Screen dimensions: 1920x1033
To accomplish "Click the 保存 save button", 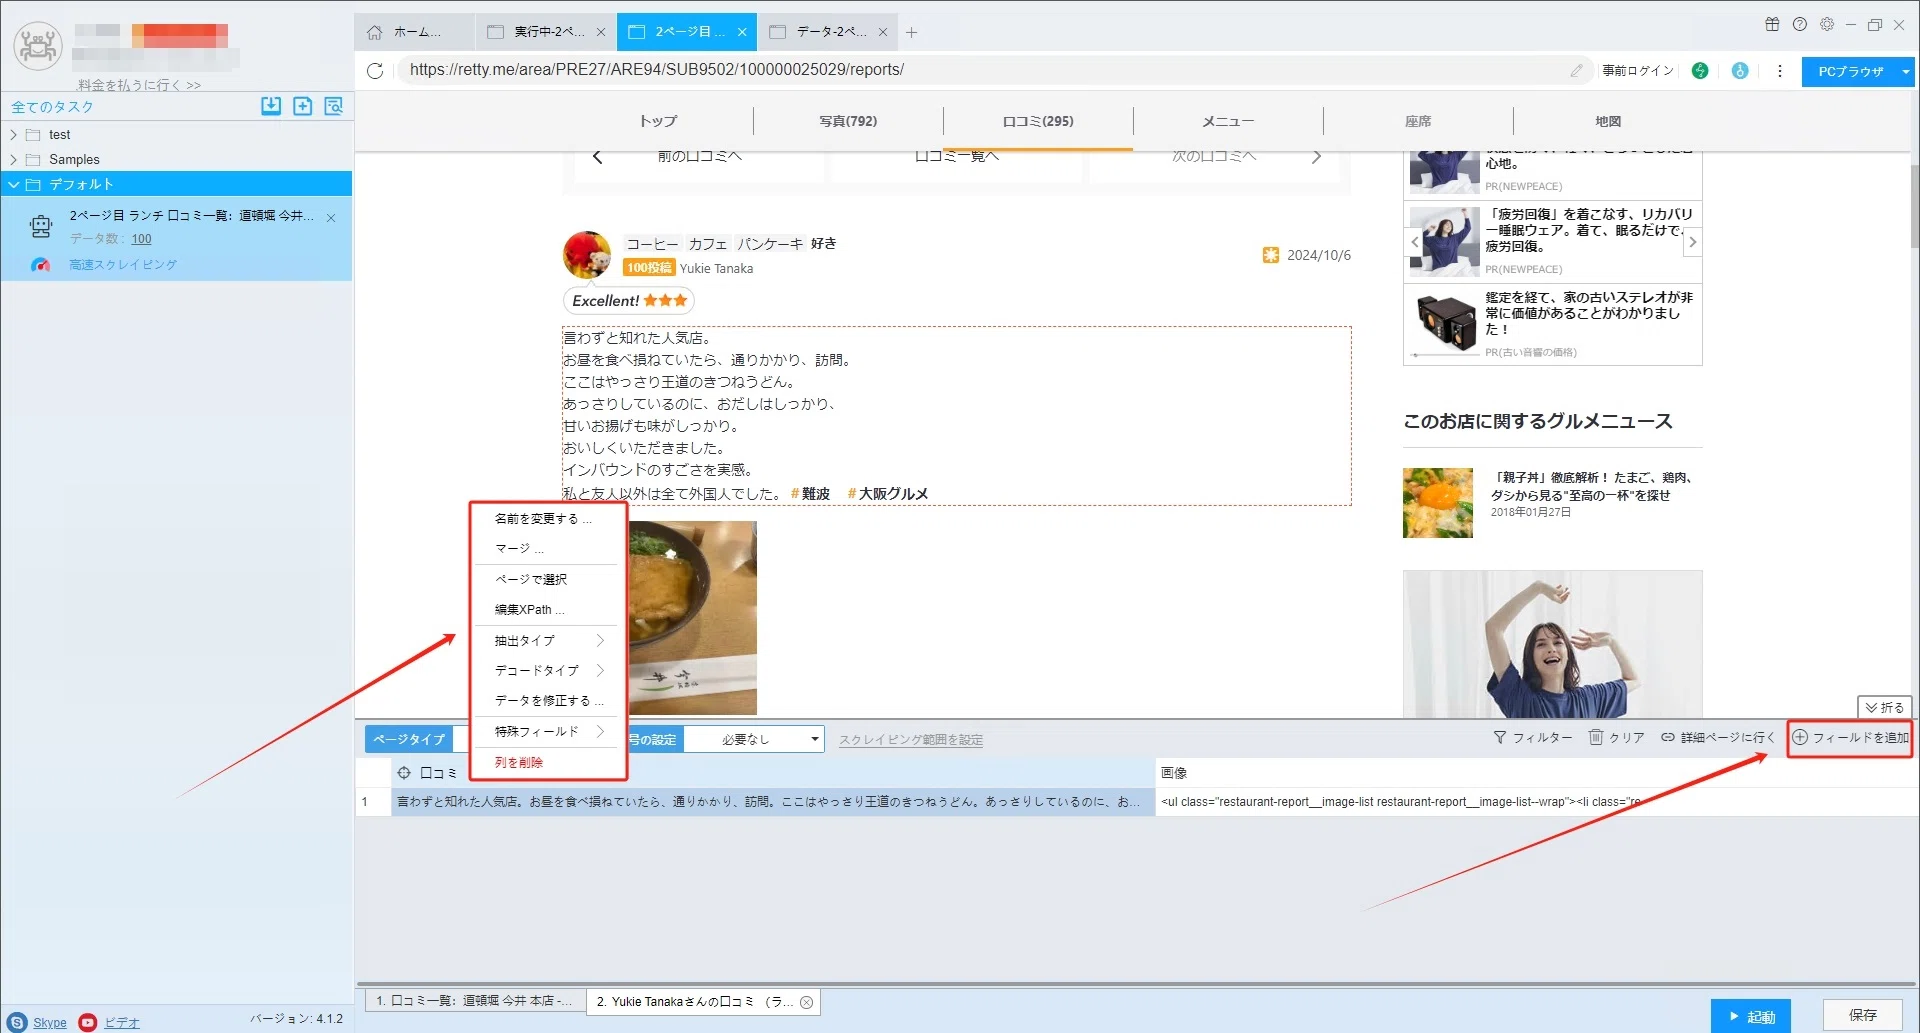I will click(1862, 1015).
